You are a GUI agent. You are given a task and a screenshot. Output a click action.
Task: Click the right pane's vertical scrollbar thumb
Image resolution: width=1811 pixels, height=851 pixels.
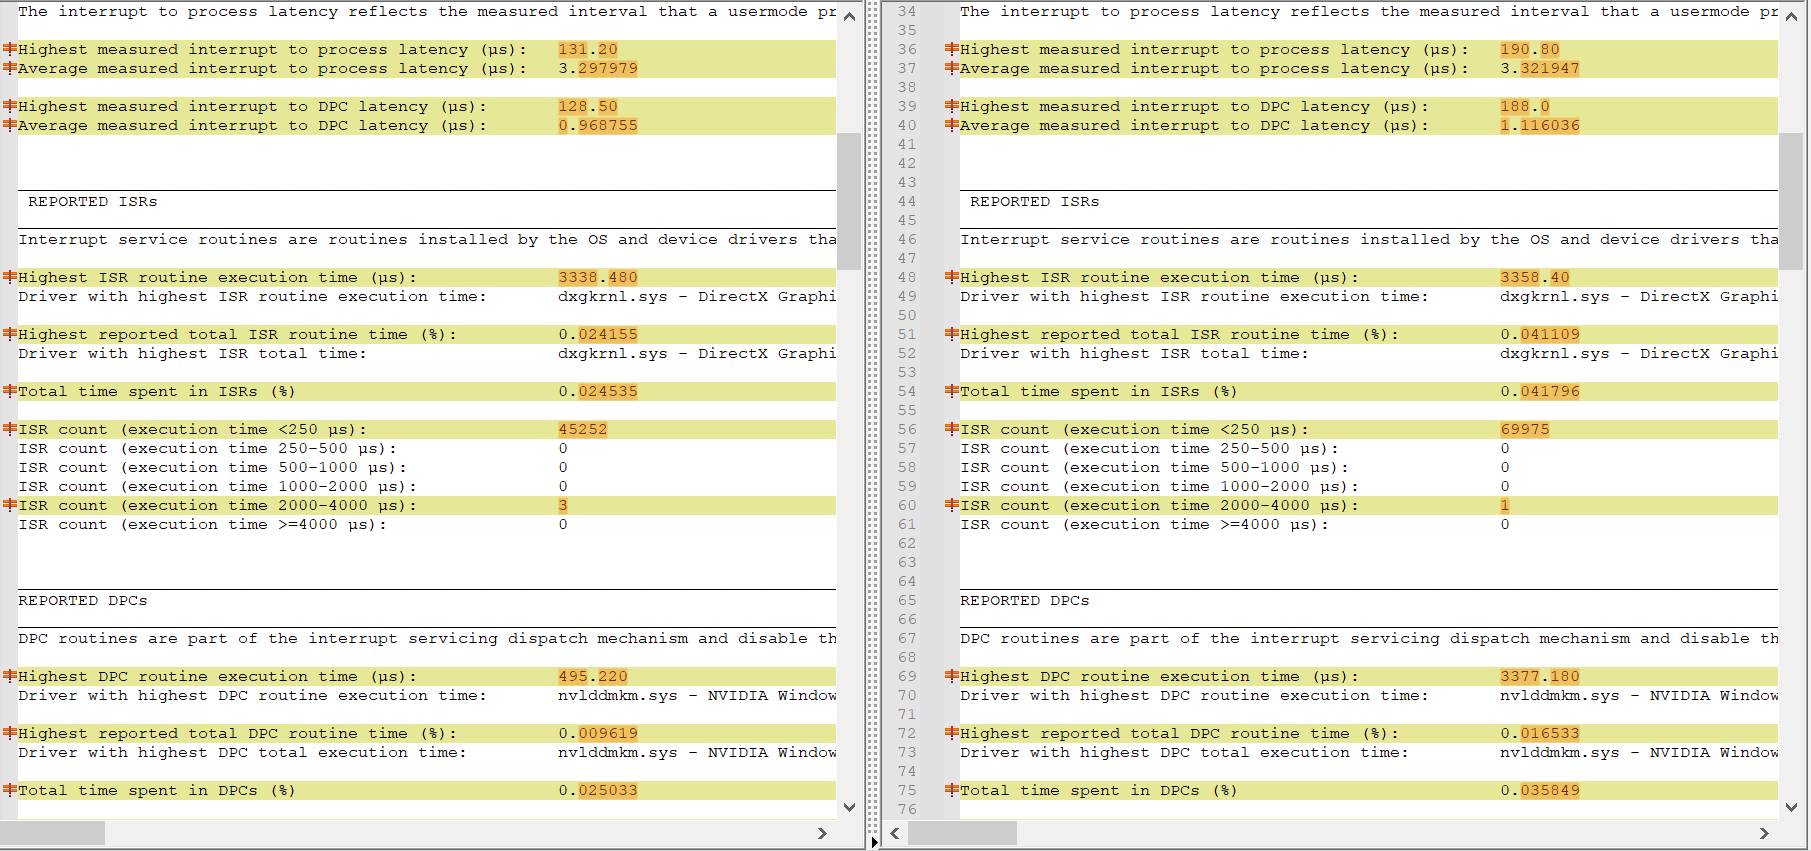pos(1791,200)
